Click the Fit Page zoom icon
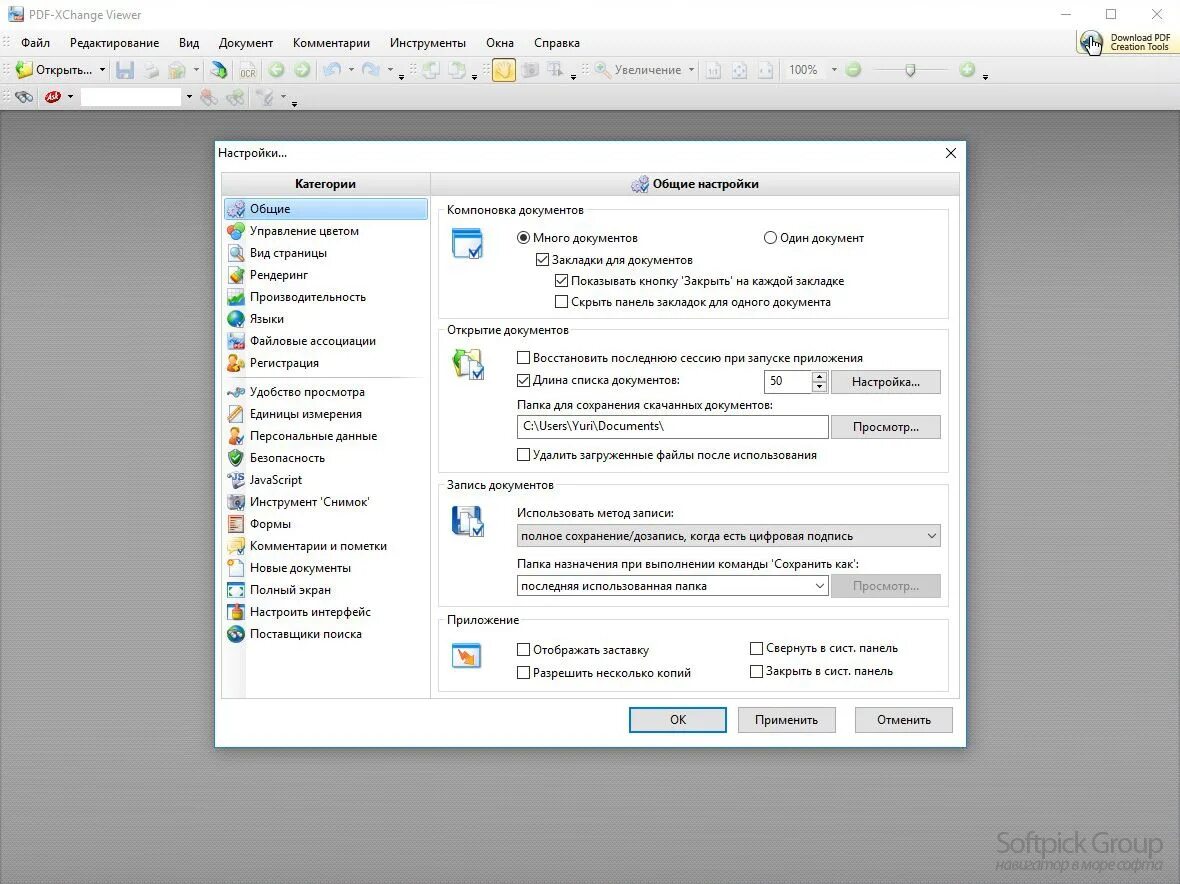This screenshot has width=1180, height=884. [739, 70]
